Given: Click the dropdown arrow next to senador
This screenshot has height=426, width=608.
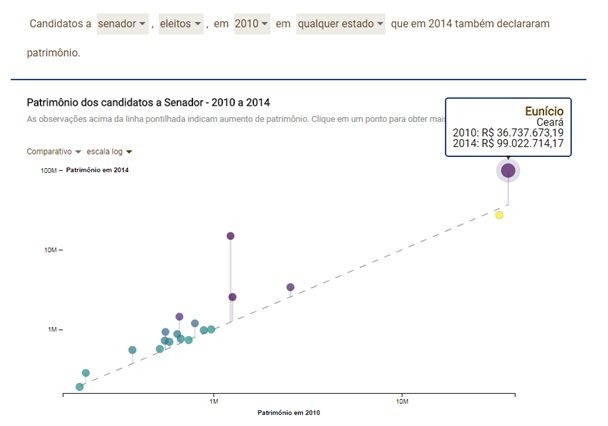Looking at the screenshot, I should 142,24.
